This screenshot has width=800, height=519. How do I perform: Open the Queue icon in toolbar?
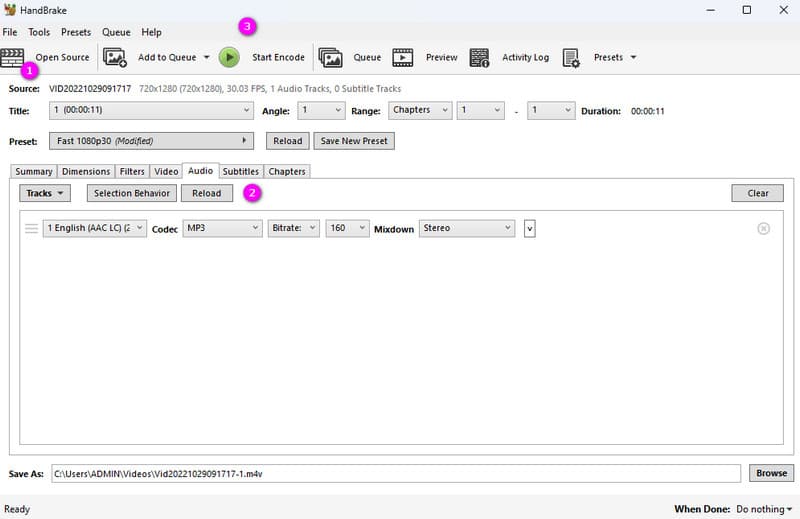tap(330, 57)
